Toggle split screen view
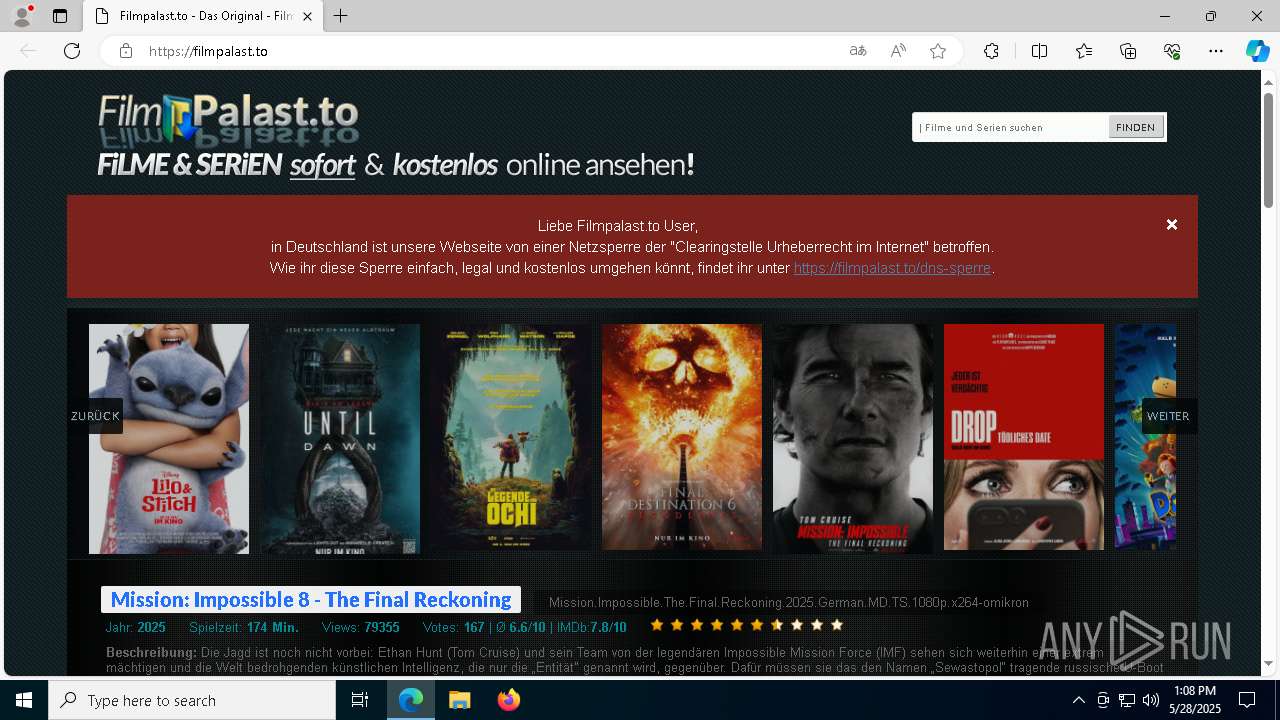This screenshot has height=720, width=1280. (1039, 51)
